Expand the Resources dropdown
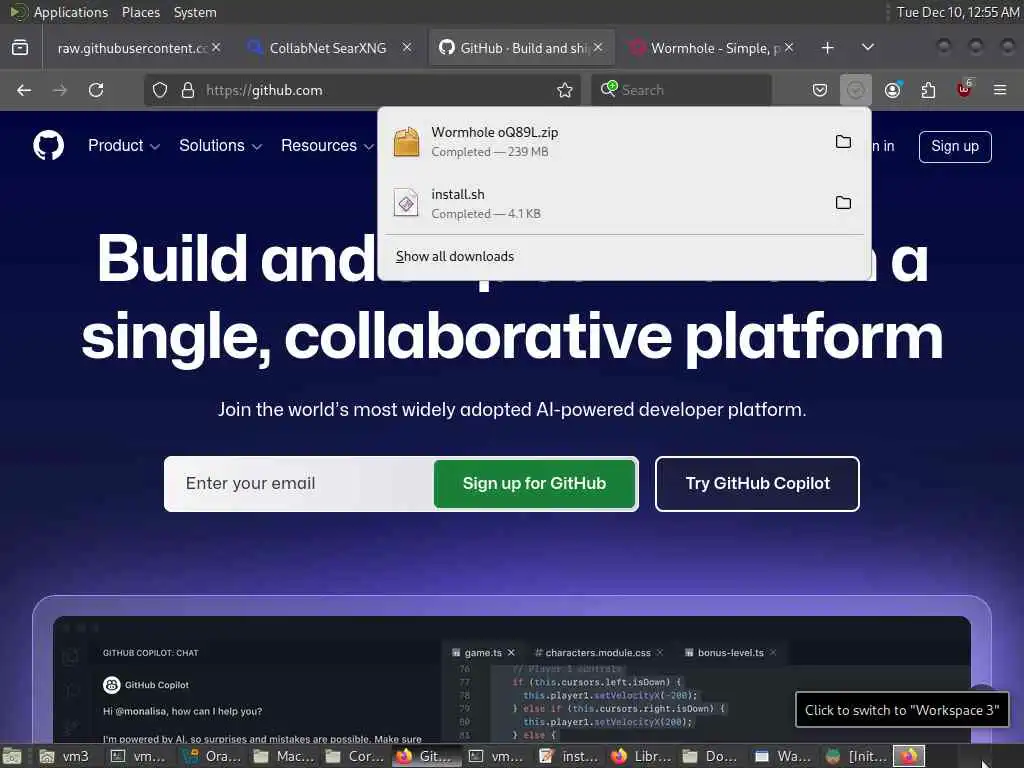 [327, 146]
